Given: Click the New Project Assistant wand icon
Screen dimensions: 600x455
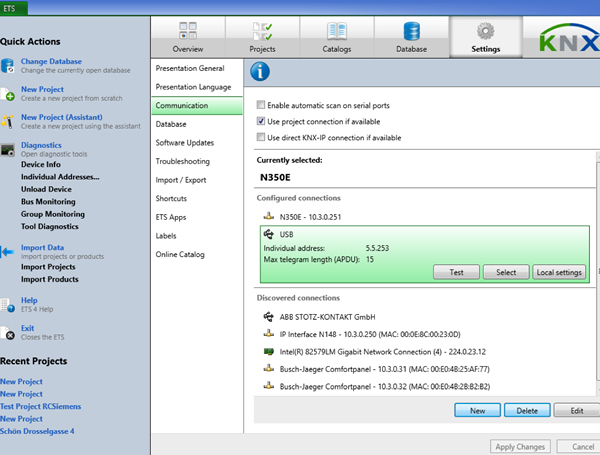Looking at the screenshot, I should pos(7,122).
